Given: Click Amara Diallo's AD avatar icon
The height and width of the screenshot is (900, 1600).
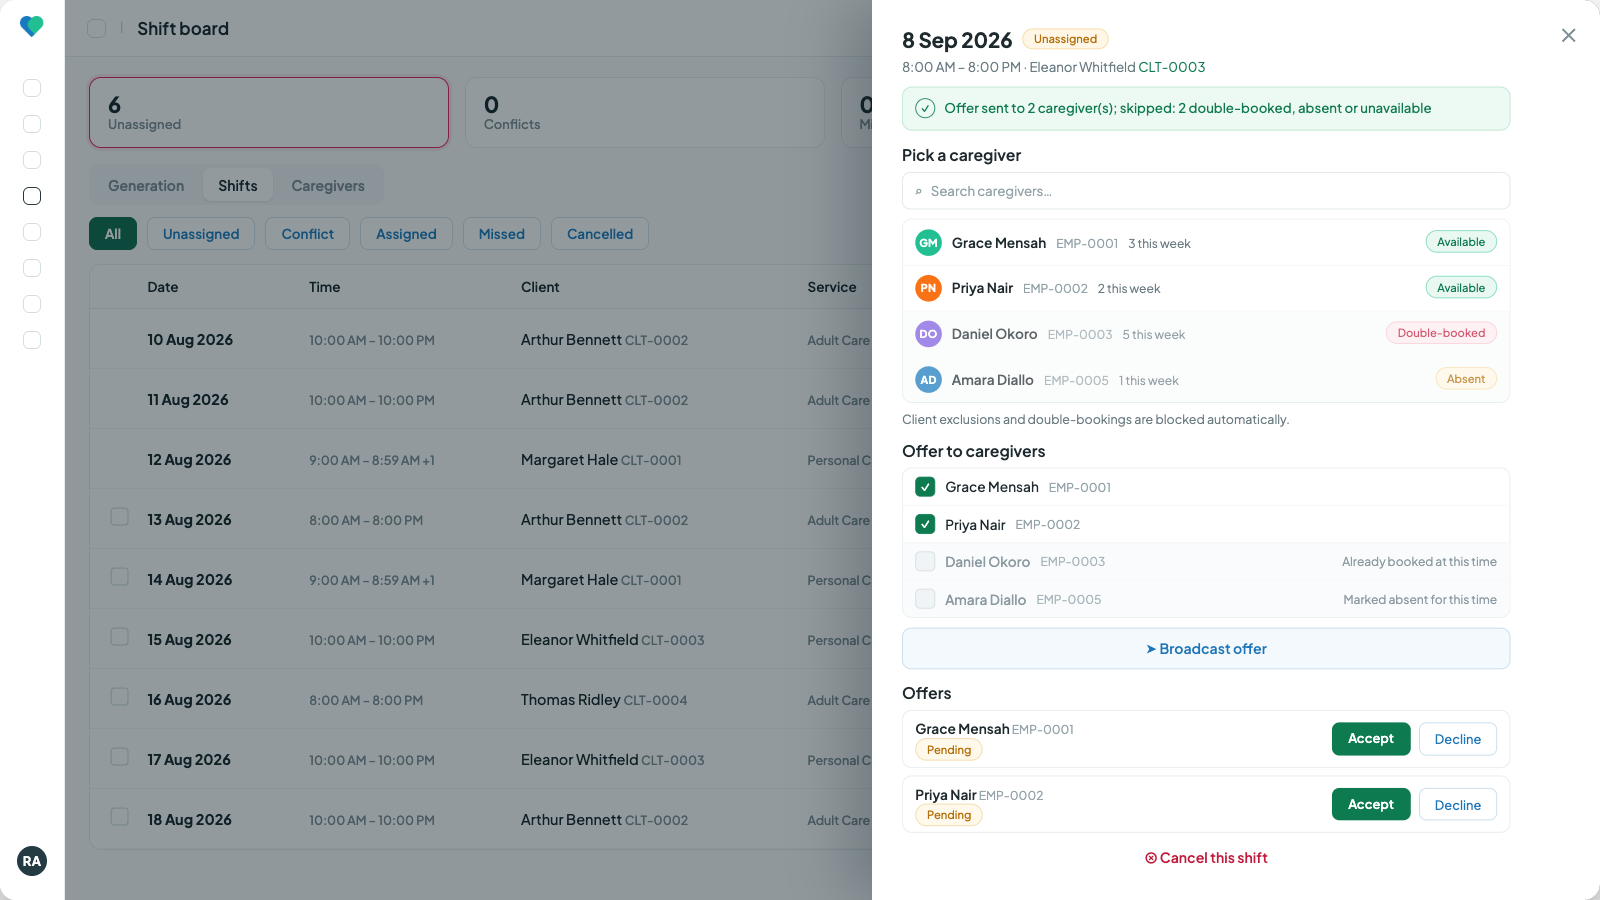Looking at the screenshot, I should (928, 380).
